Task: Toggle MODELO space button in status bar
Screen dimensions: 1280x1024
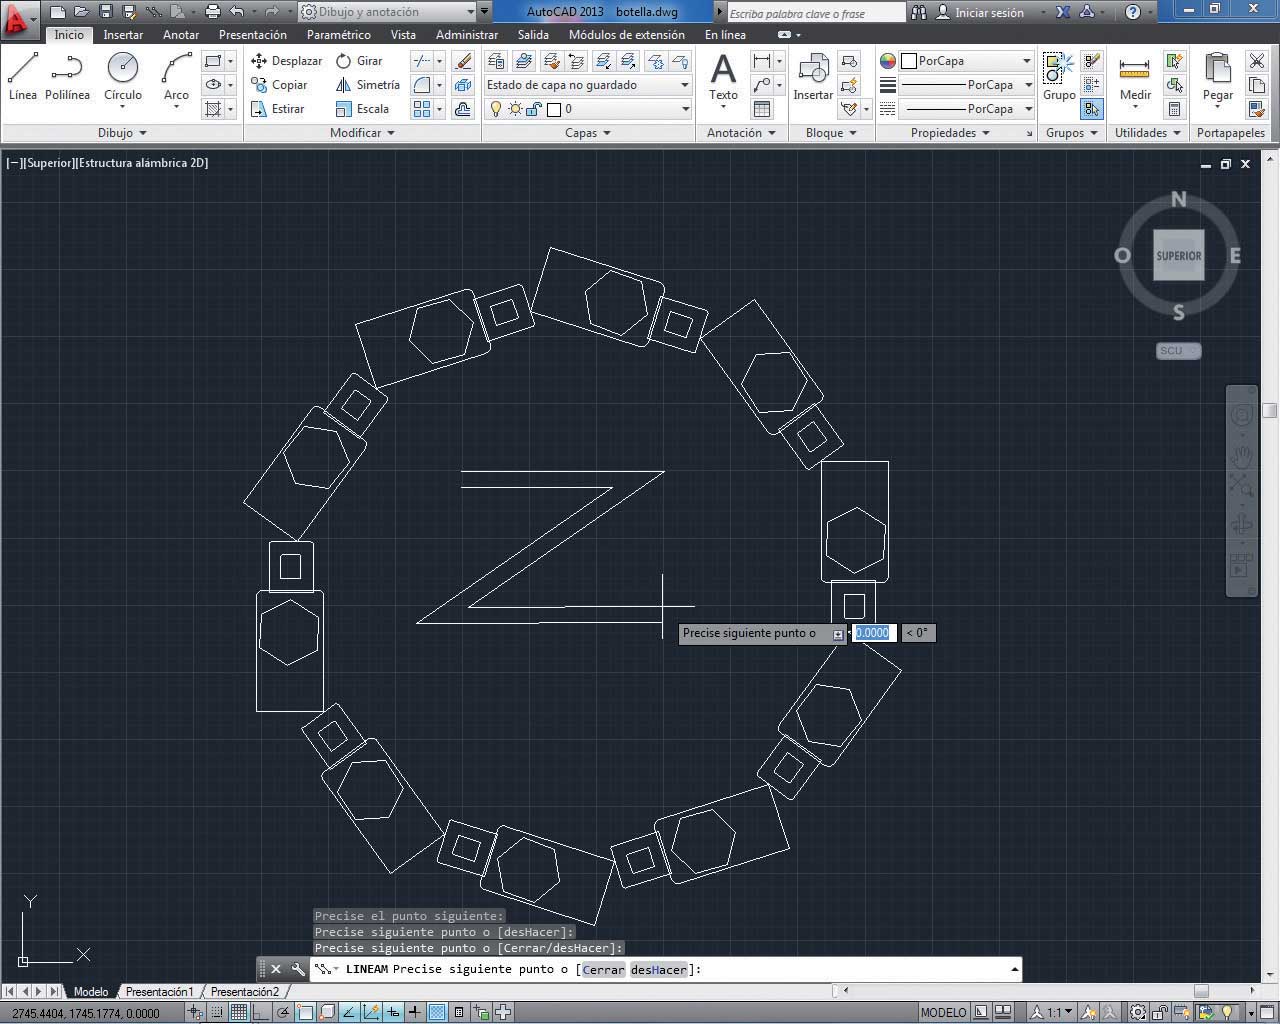Action: 943,1012
